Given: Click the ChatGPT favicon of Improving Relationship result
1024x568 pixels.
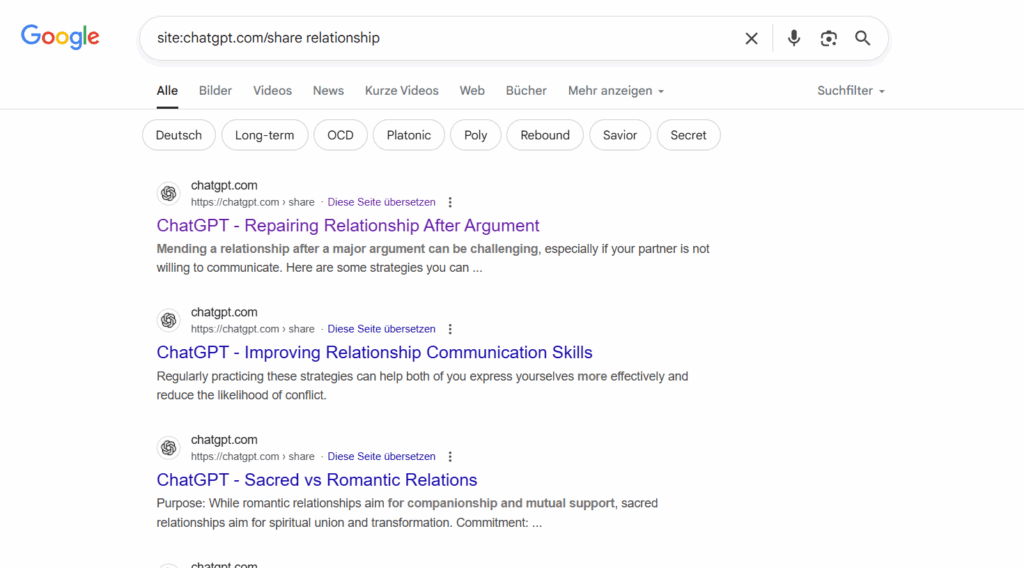Looking at the screenshot, I should 168,320.
